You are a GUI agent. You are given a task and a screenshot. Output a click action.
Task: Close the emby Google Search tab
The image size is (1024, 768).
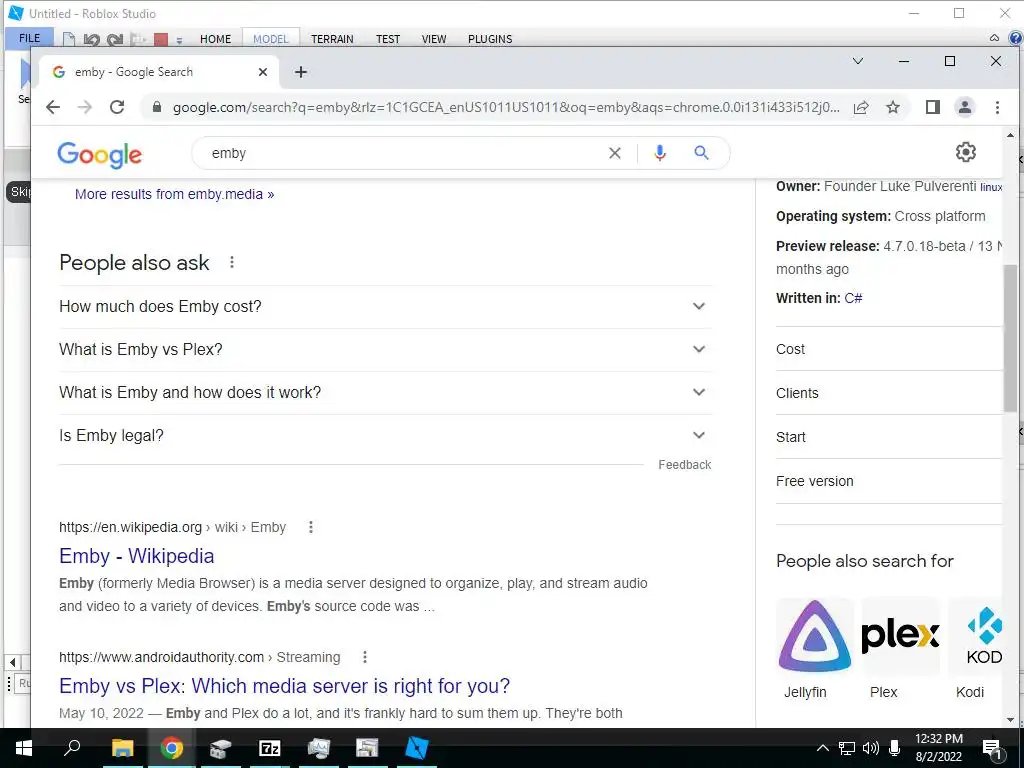(263, 72)
